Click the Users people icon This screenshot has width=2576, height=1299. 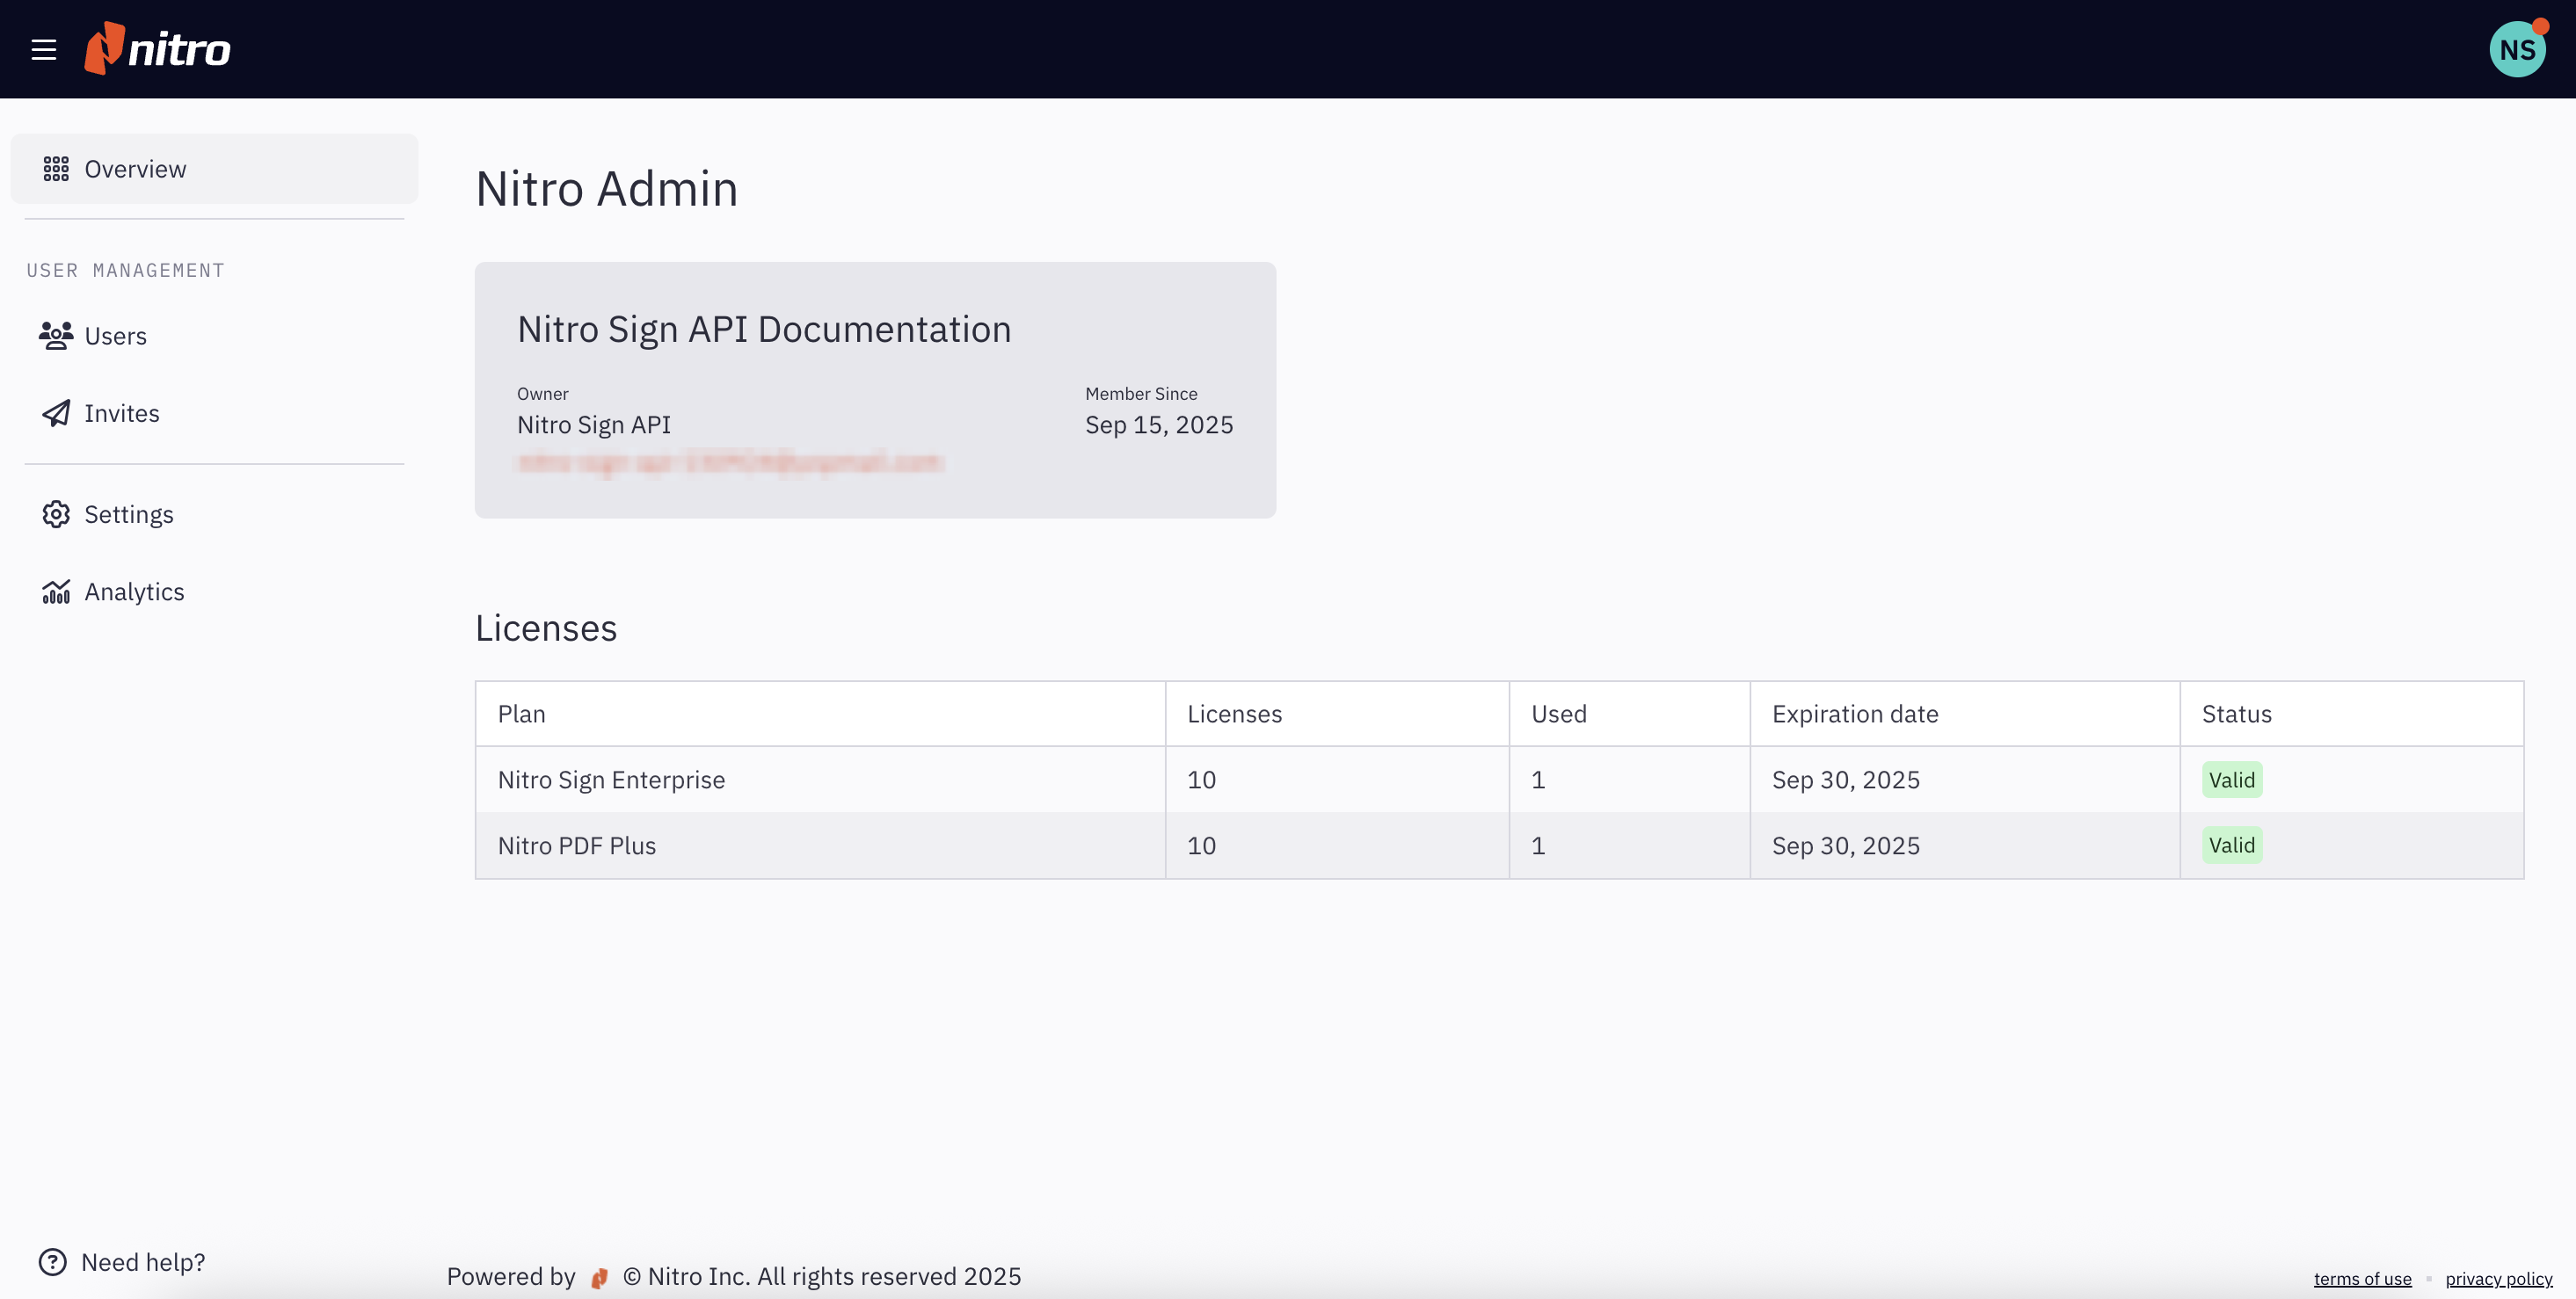56,336
